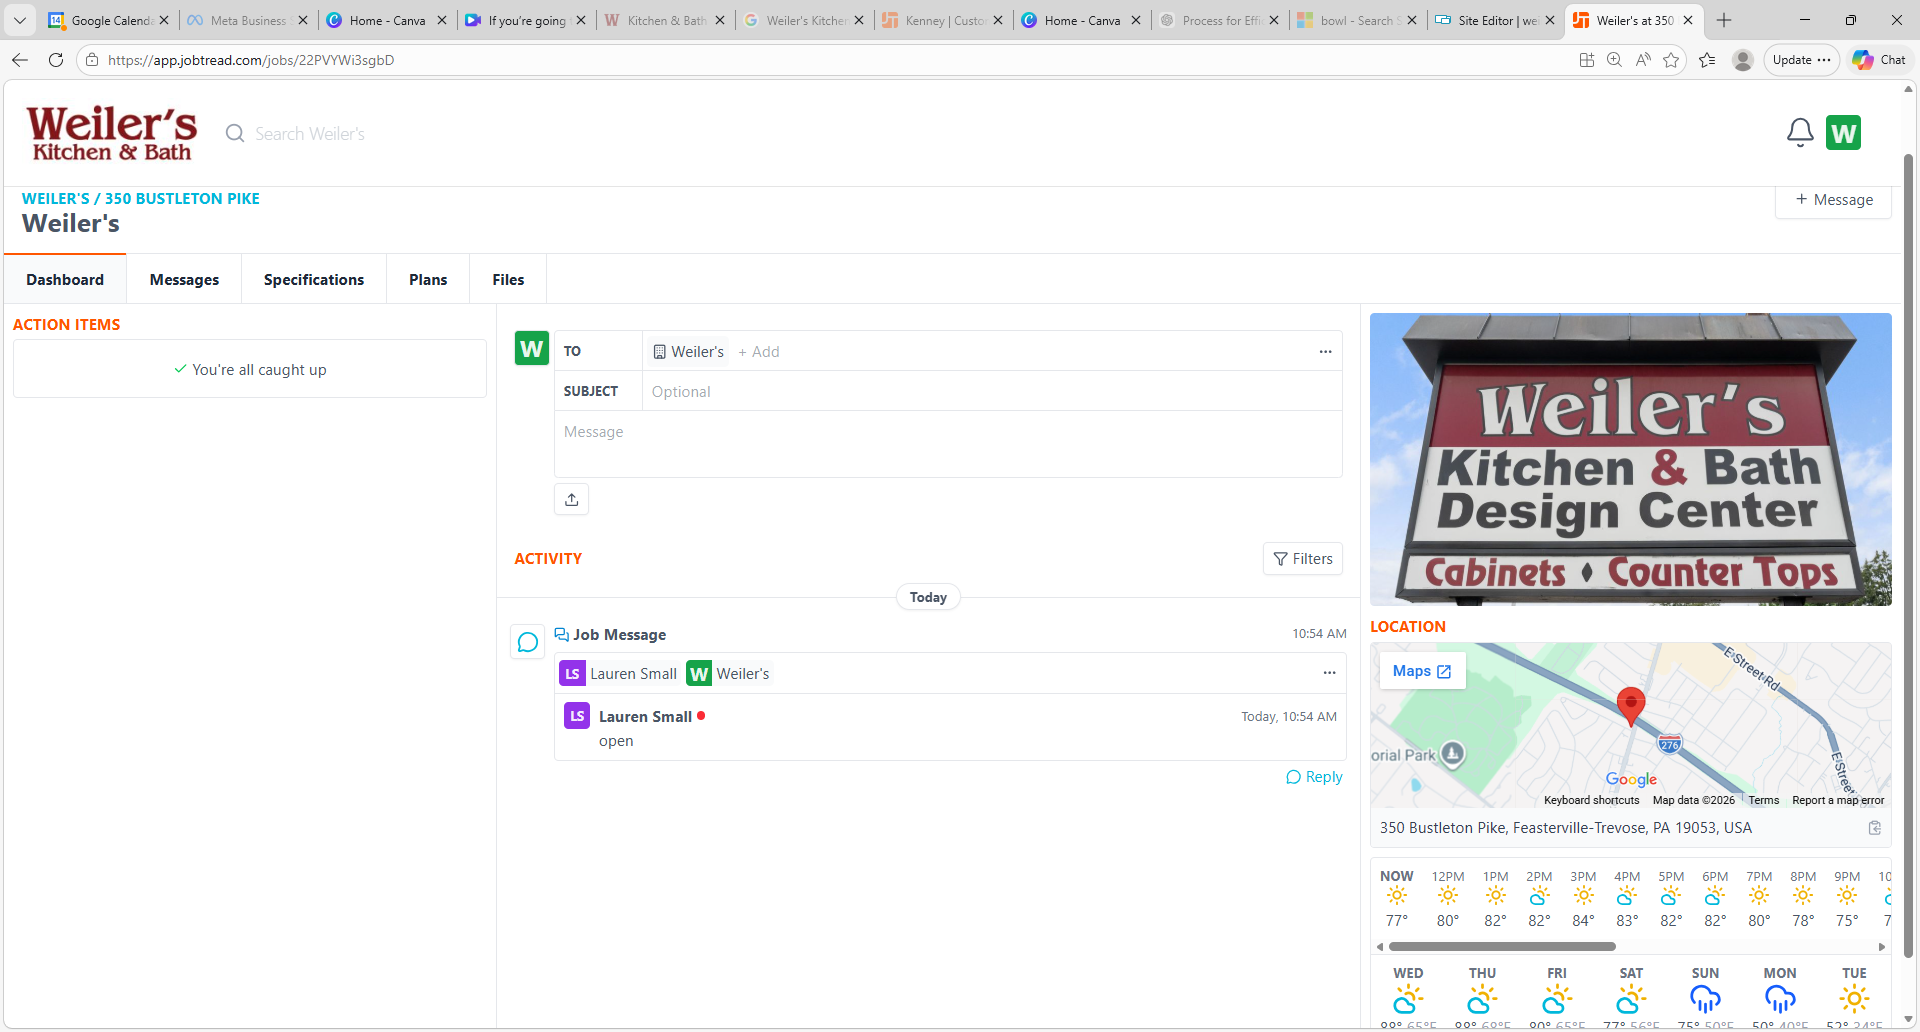Click the upload attachment icon

572,499
